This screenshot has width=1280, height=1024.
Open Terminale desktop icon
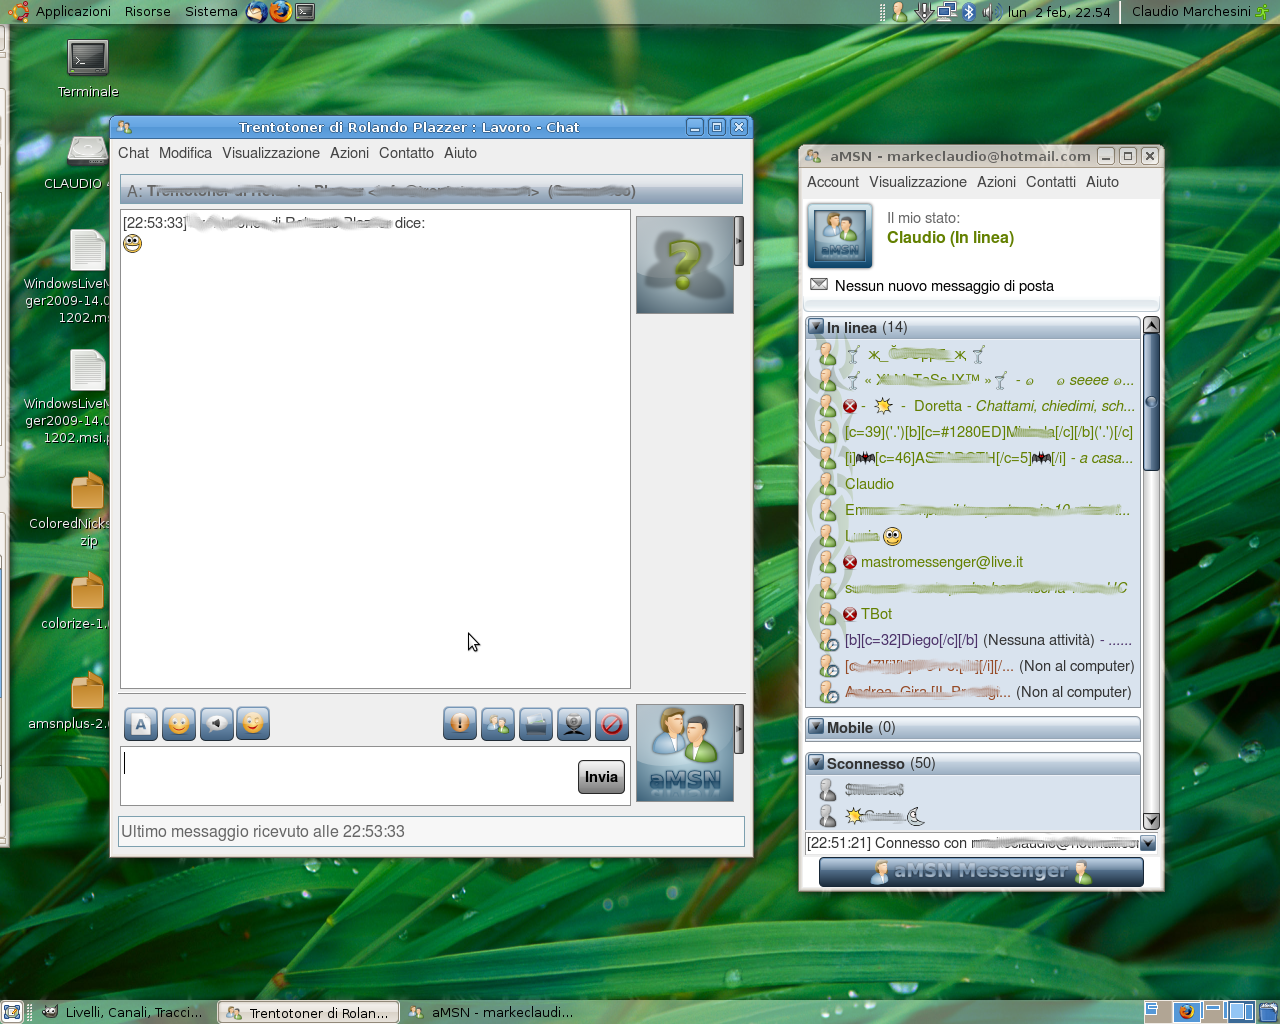[x=88, y=69]
